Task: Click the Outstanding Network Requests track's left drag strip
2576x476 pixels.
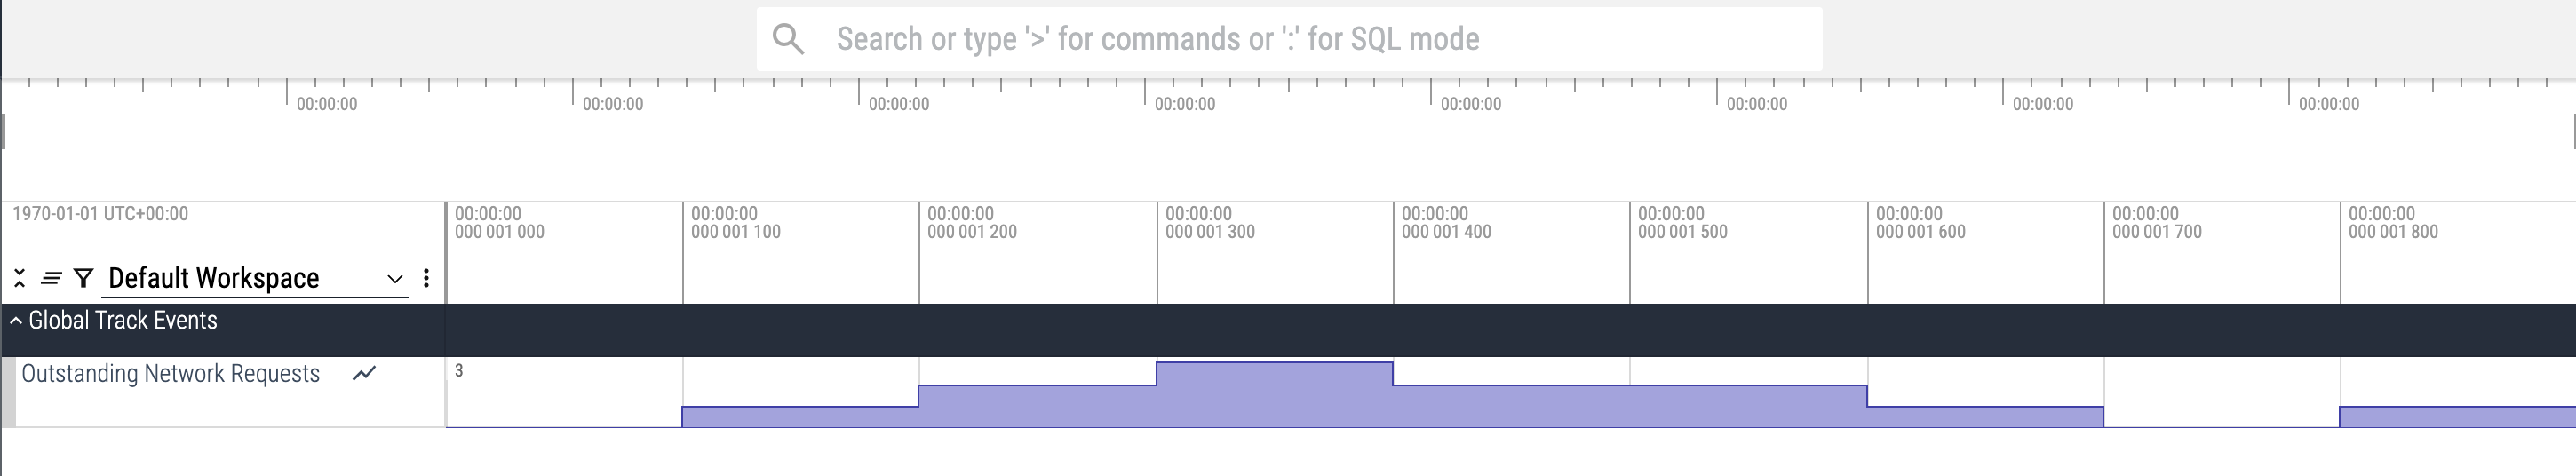Action: [8, 392]
